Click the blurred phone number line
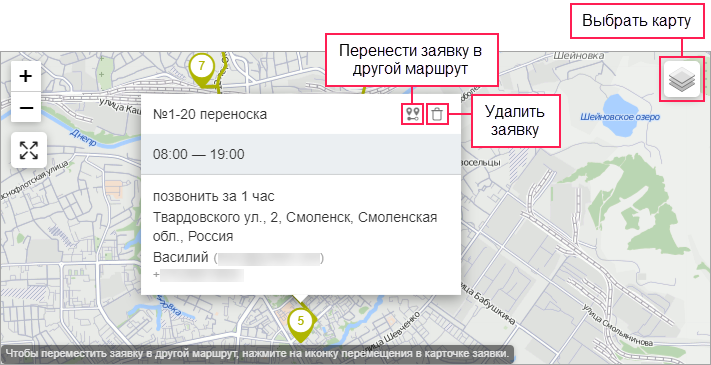 199,275
